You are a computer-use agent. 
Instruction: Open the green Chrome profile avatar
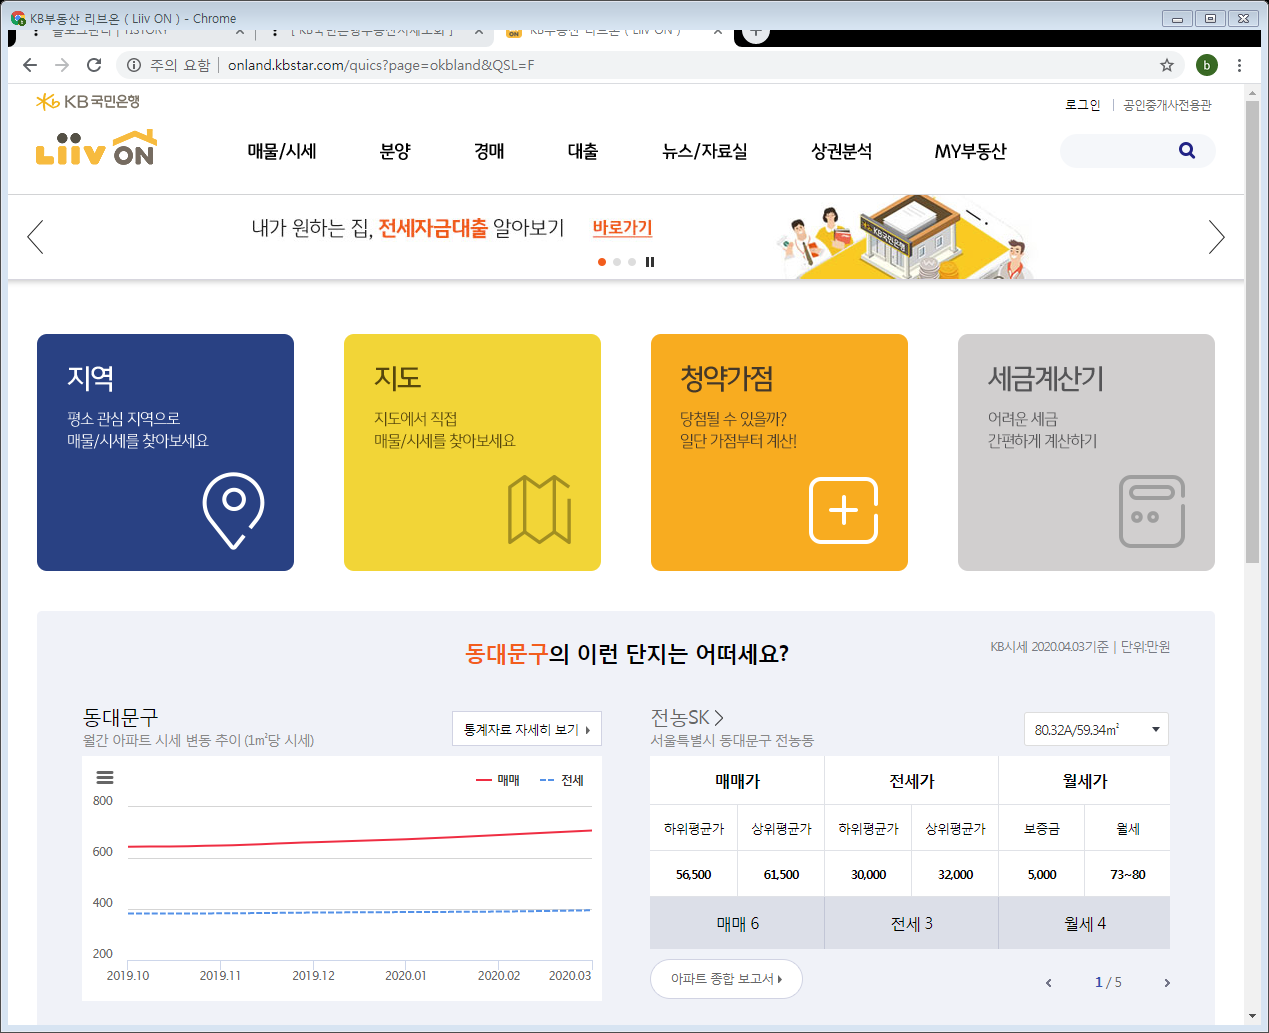click(x=1207, y=65)
